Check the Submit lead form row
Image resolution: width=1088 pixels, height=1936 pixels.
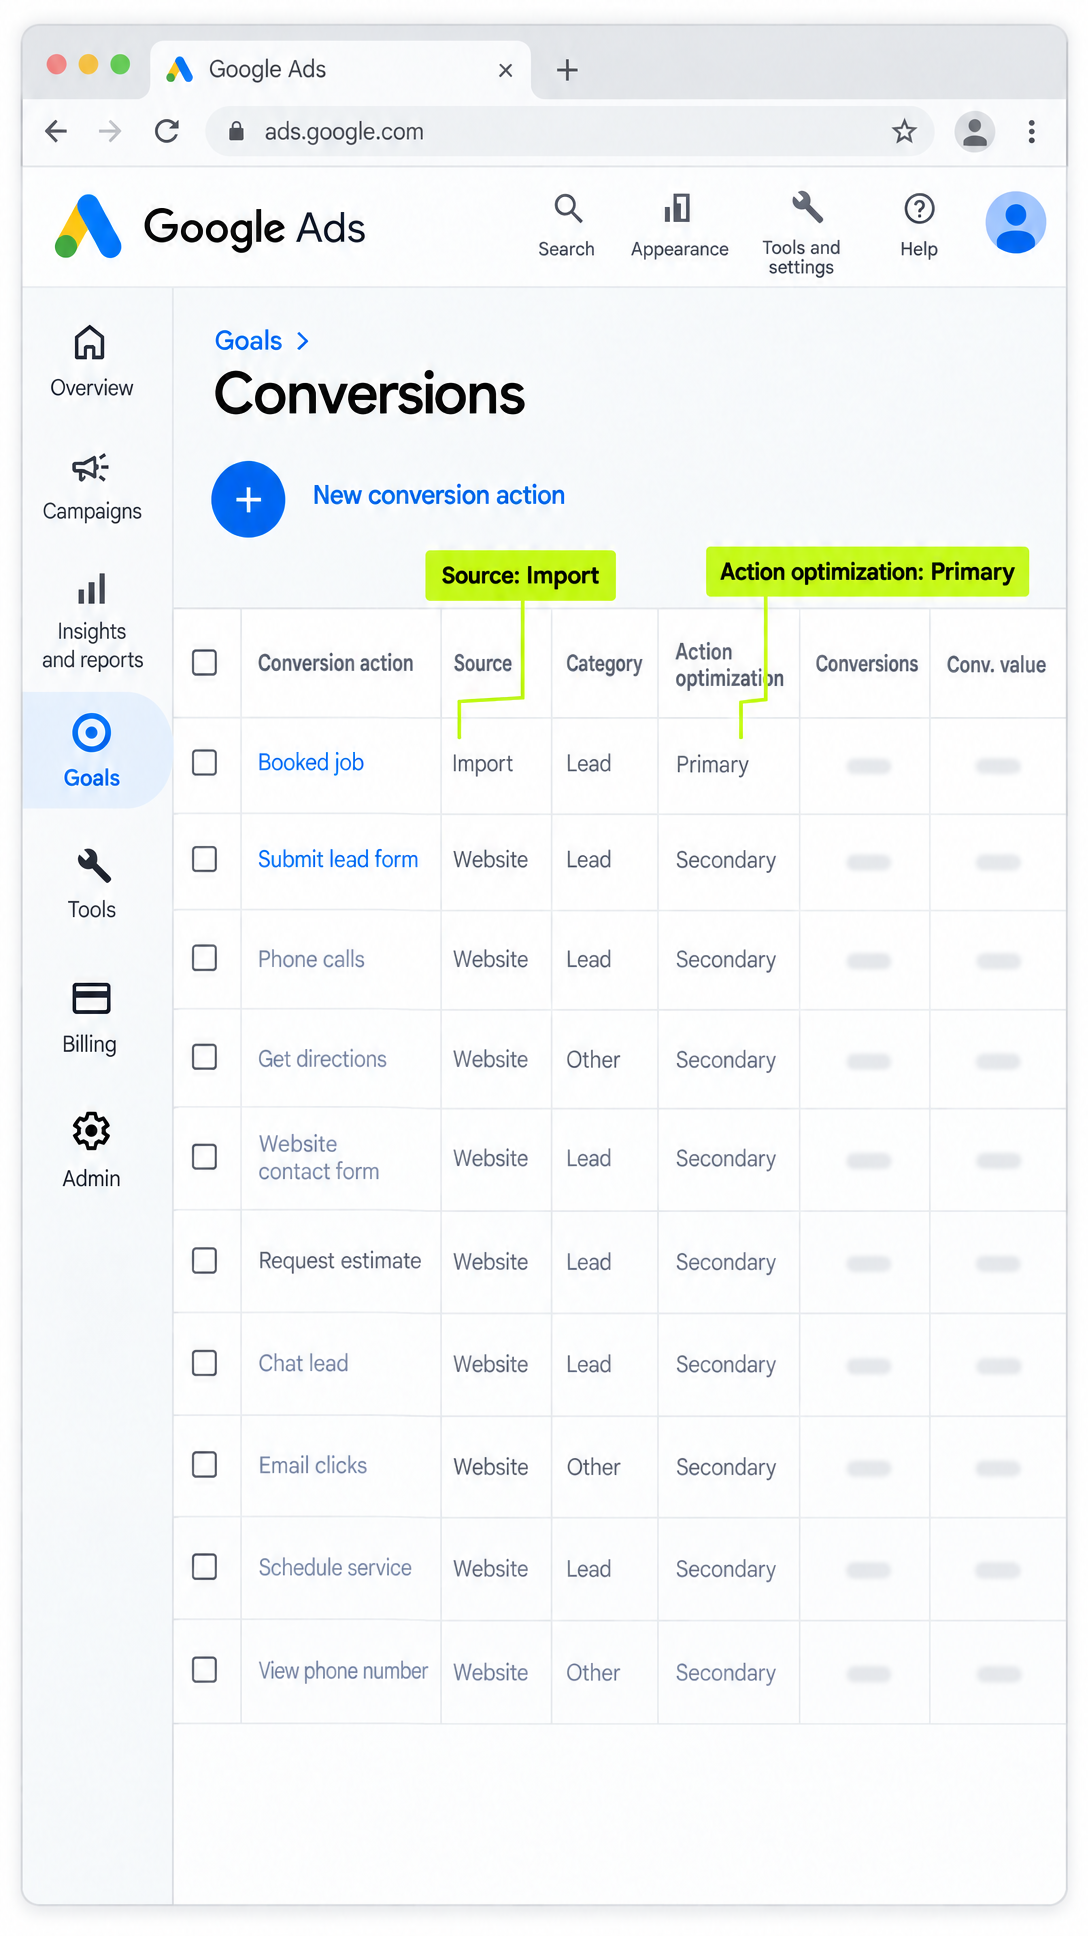point(205,859)
